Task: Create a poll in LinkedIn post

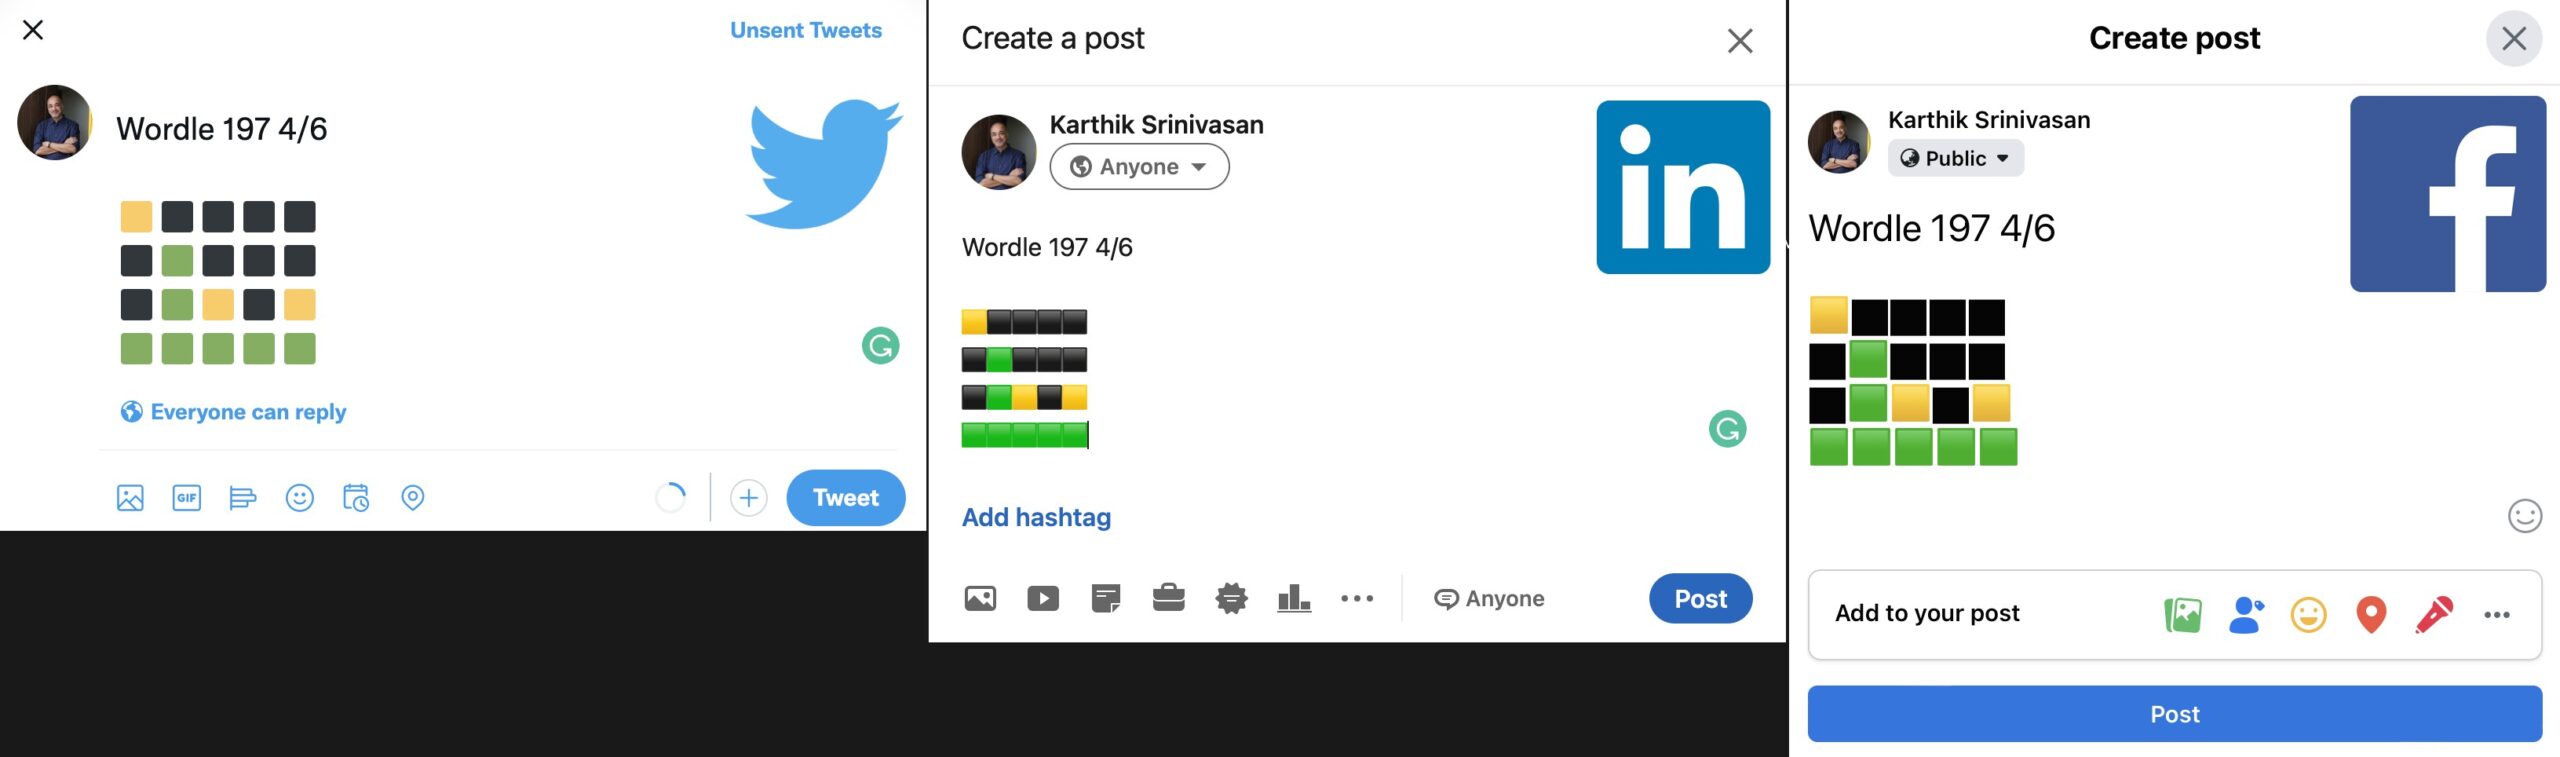Action: [x=1293, y=599]
